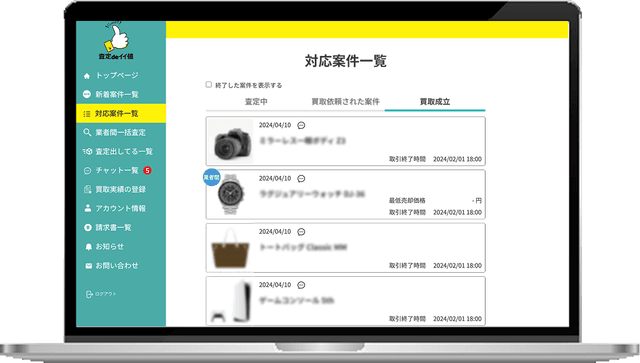Click the home icon beside トップページ
Screen dimensions: 640x363
[x=87, y=76]
